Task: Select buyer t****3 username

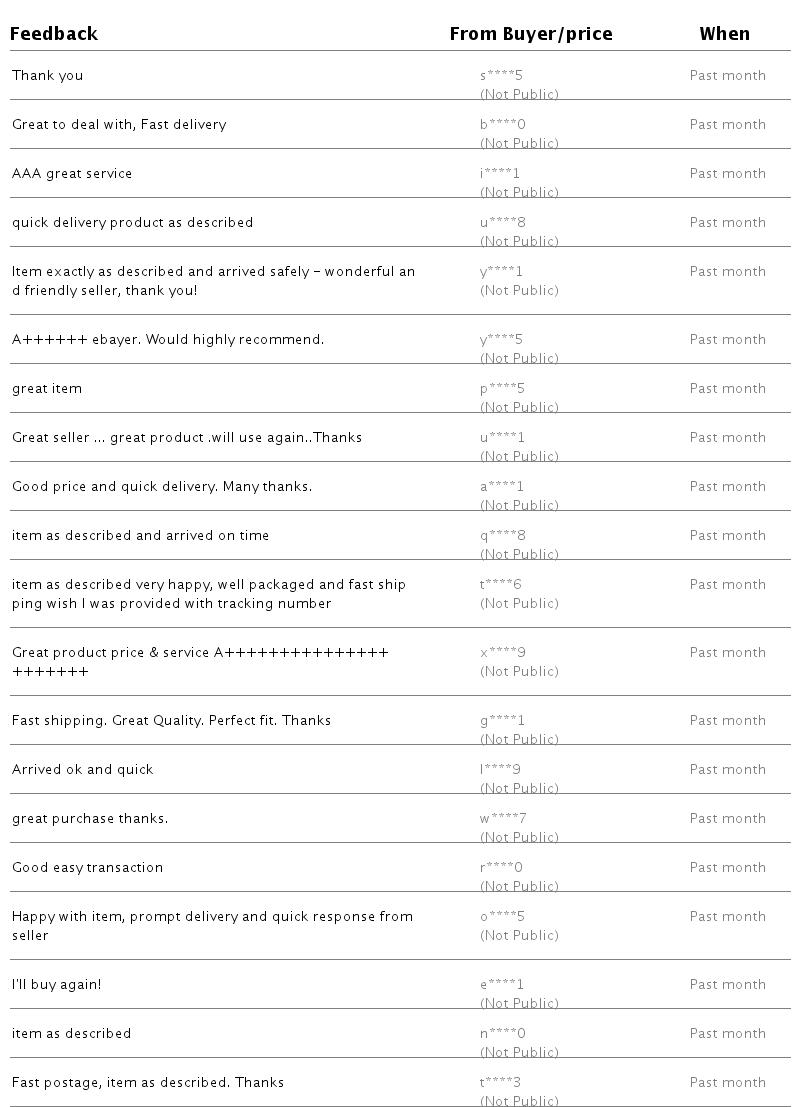Action: click(500, 1082)
